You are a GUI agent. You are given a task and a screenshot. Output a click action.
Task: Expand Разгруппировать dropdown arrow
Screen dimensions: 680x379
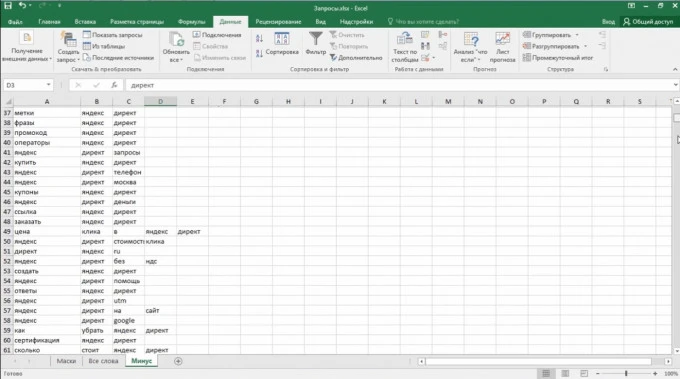tap(585, 46)
